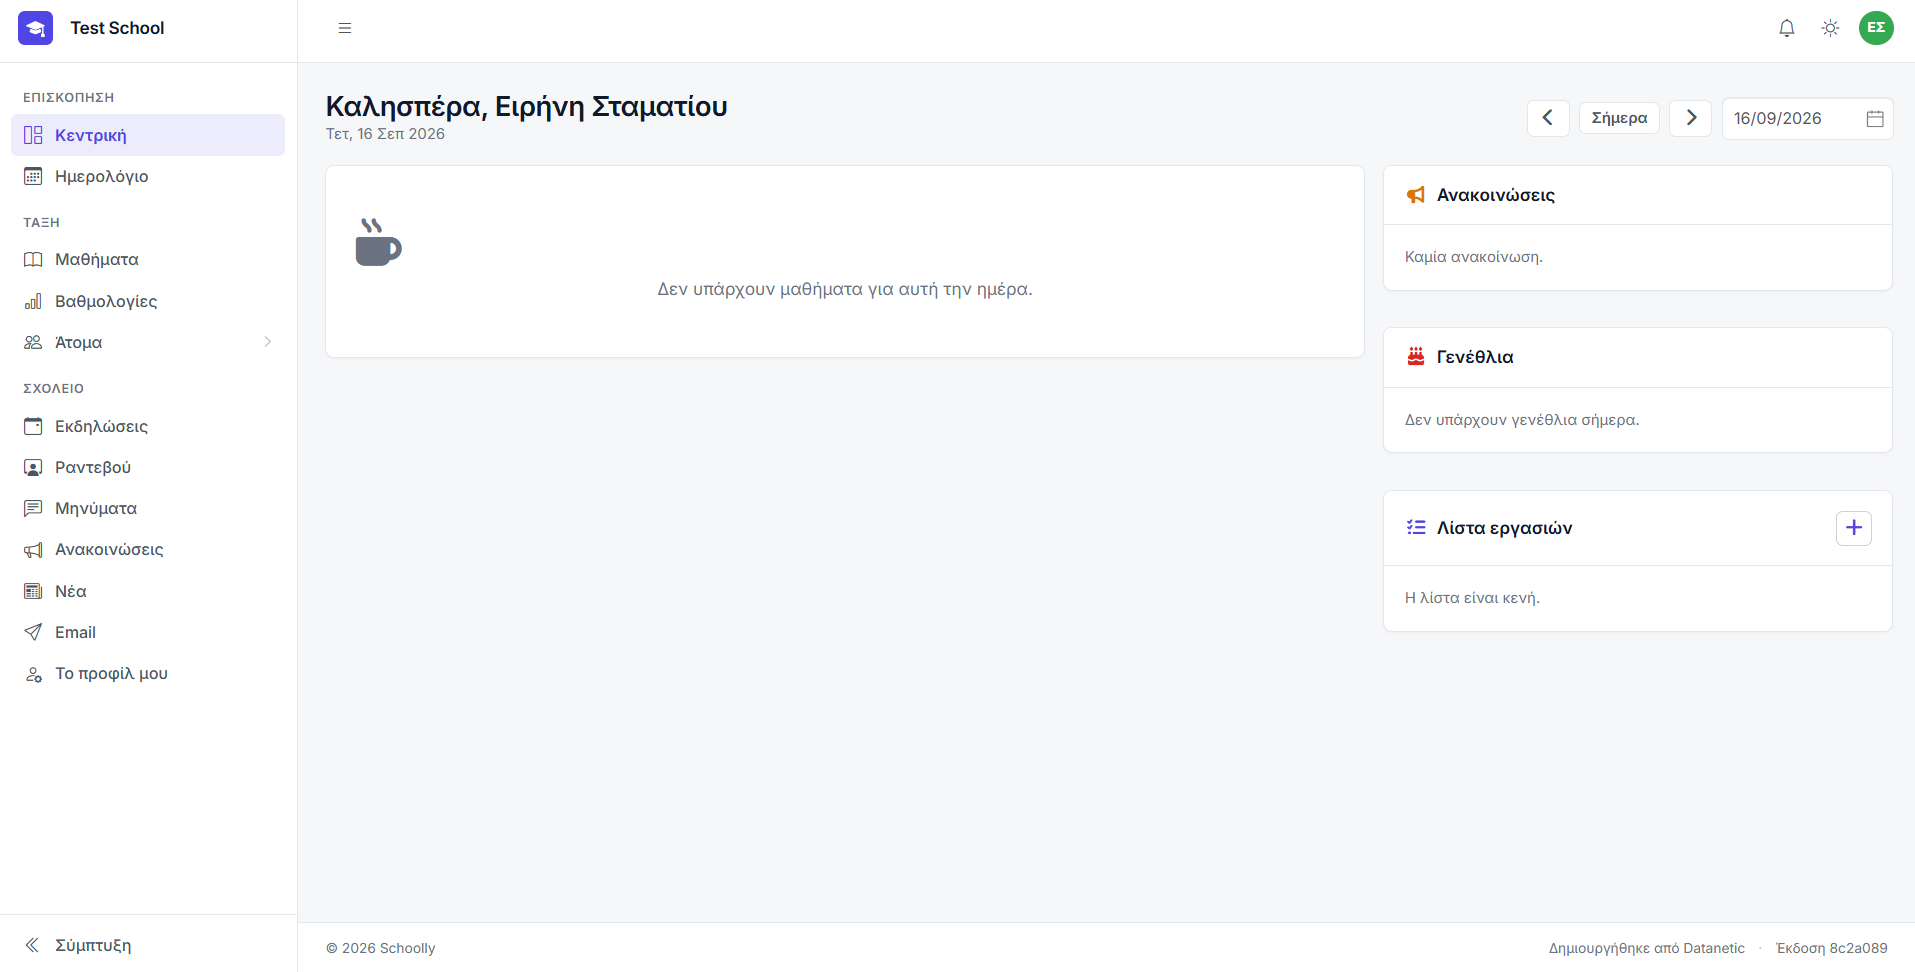The image size is (1915, 972).
Task: Click the 'Η λίστα είναι κενή.' text
Action: [1472, 598]
